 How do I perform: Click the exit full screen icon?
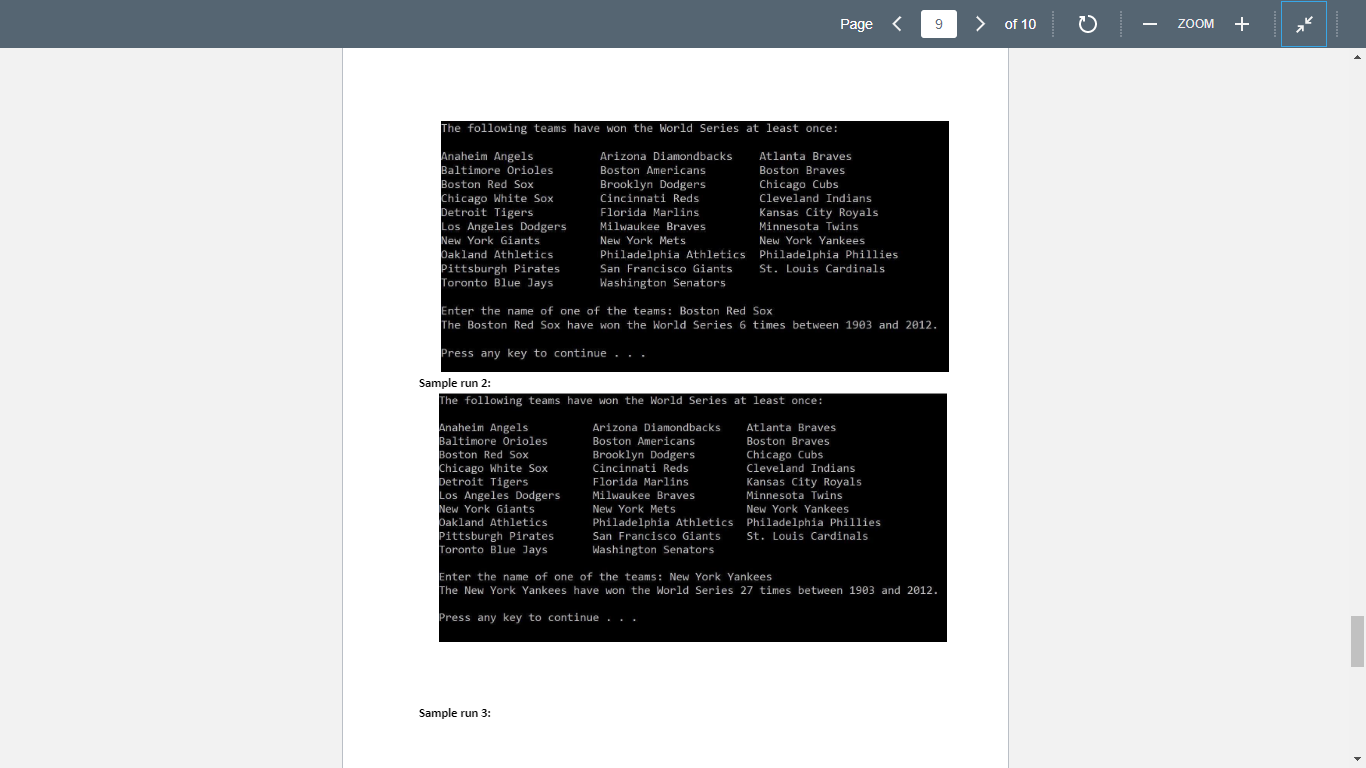(1304, 24)
